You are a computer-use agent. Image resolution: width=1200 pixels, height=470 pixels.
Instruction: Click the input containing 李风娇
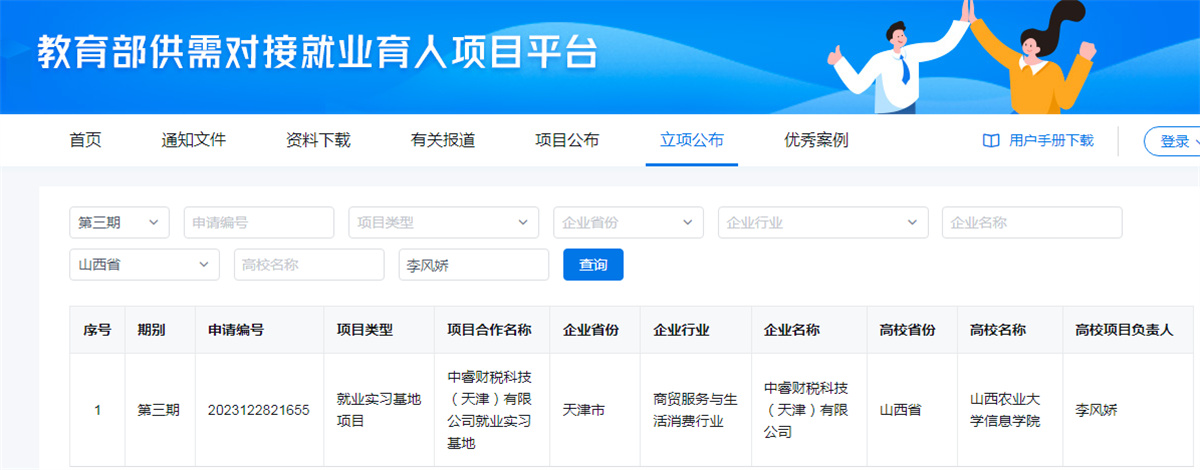pos(473,265)
